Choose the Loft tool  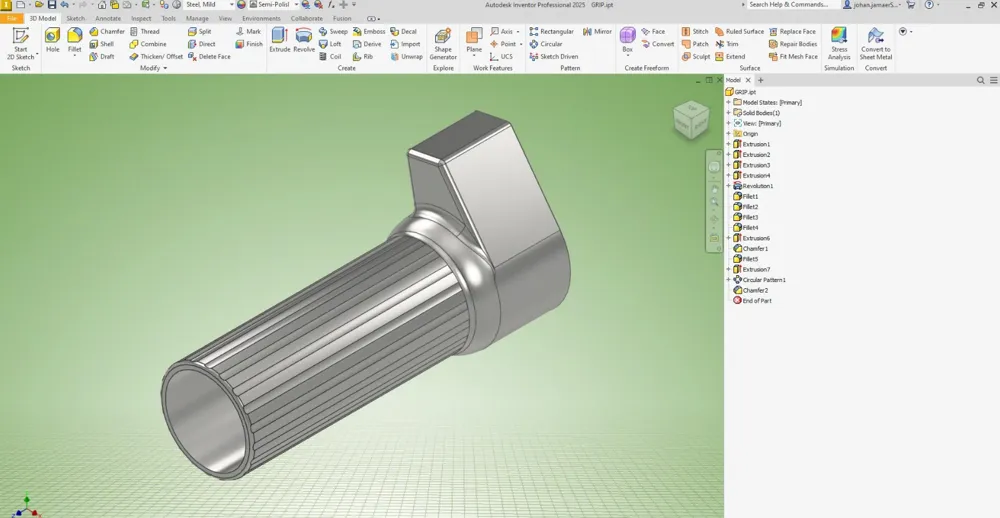click(x=330, y=44)
